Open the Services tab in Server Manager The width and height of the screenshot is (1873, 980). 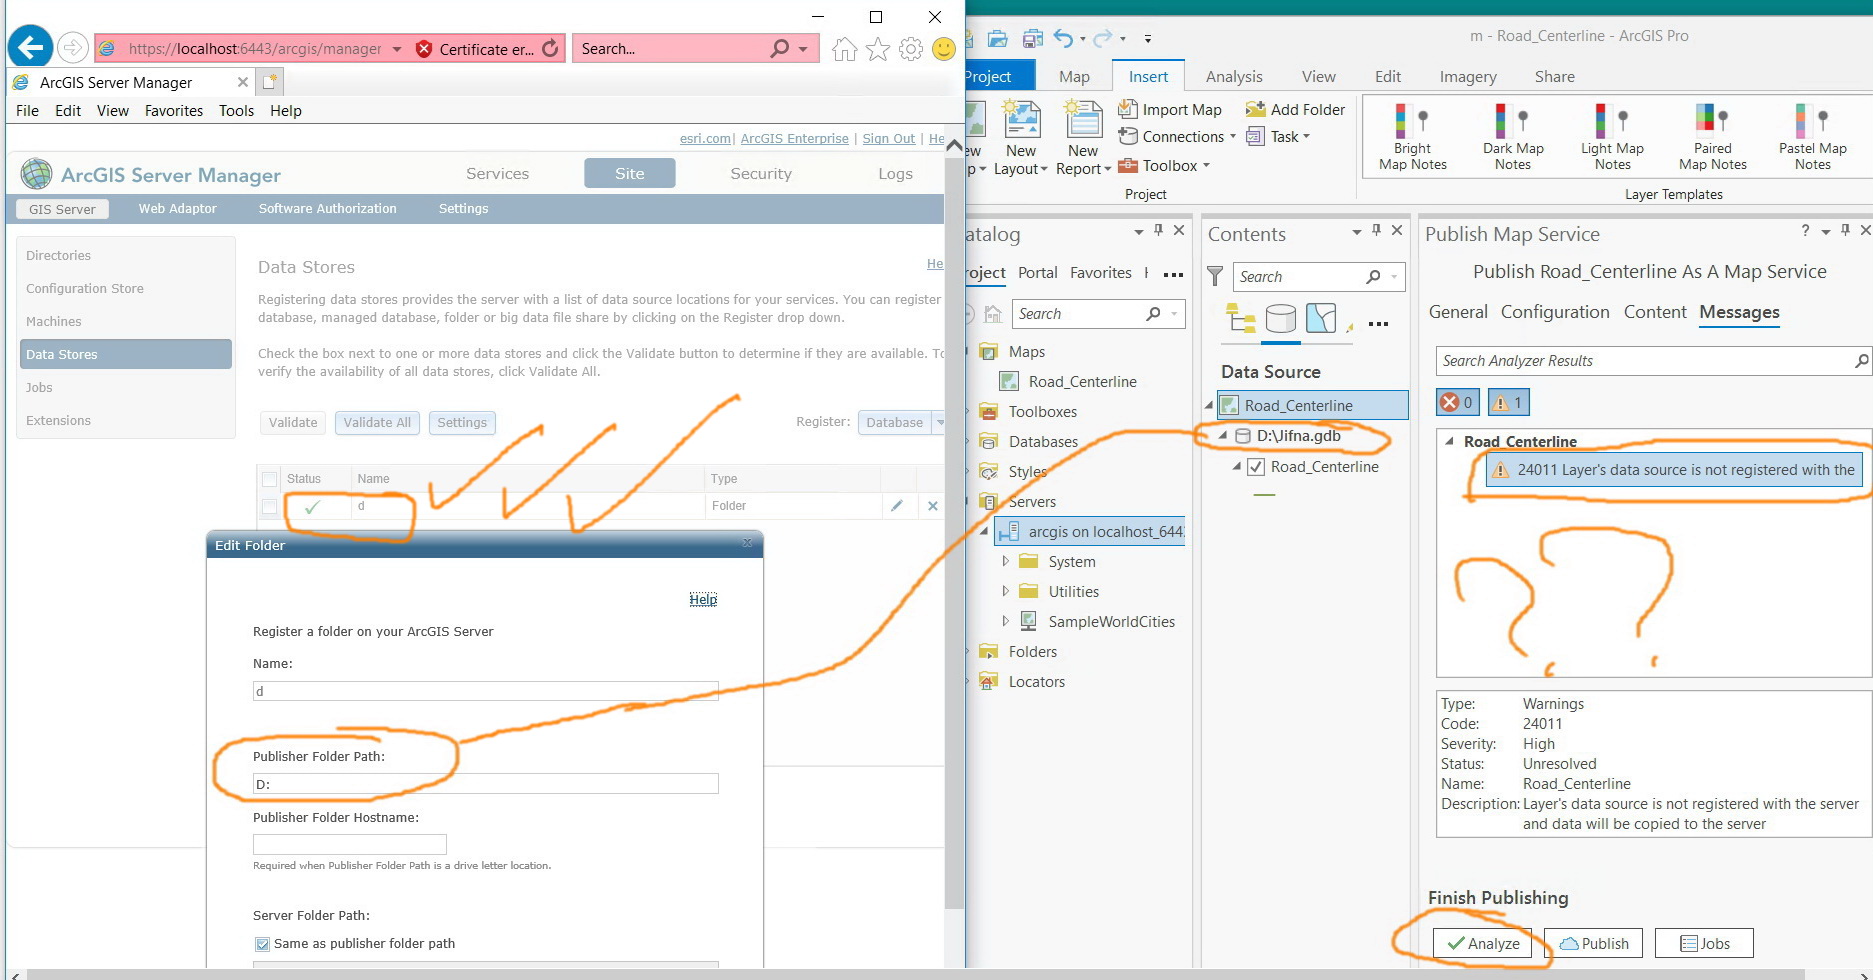[497, 174]
